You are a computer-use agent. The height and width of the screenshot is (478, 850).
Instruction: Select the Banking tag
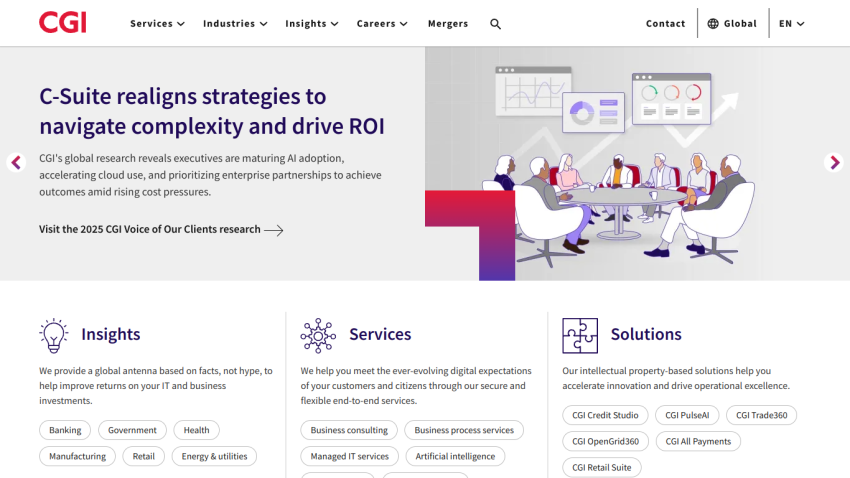click(65, 430)
